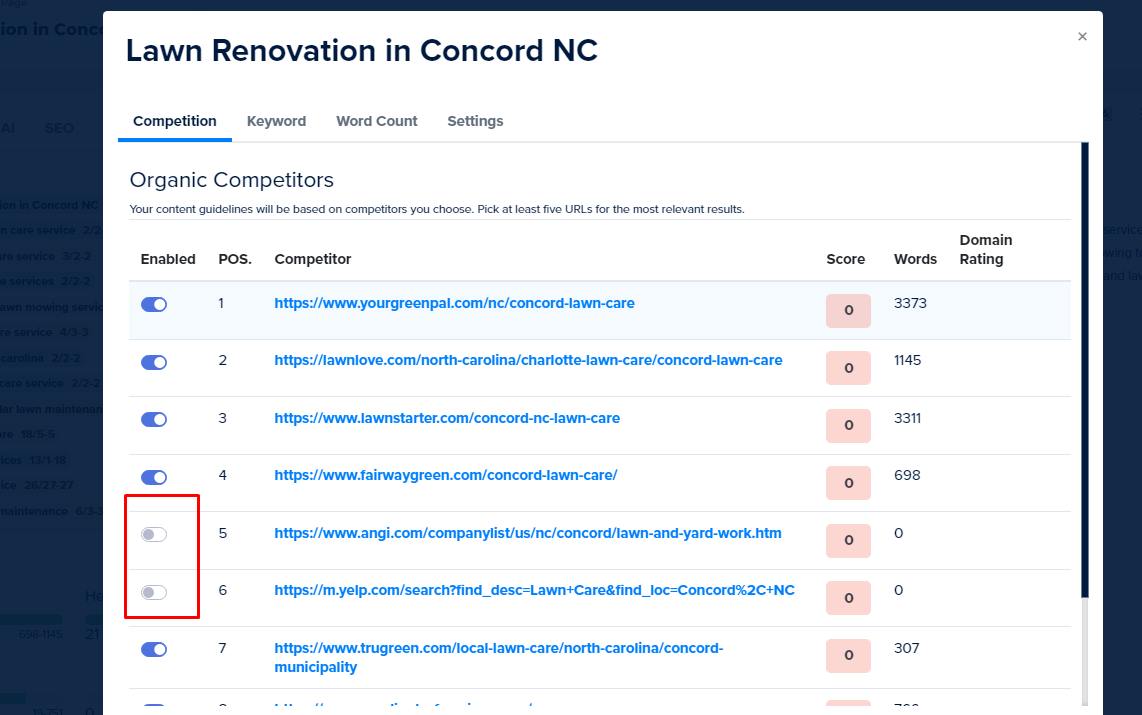
Task: Turn off the lawnlove.com competitor toggle
Action: 154,363
